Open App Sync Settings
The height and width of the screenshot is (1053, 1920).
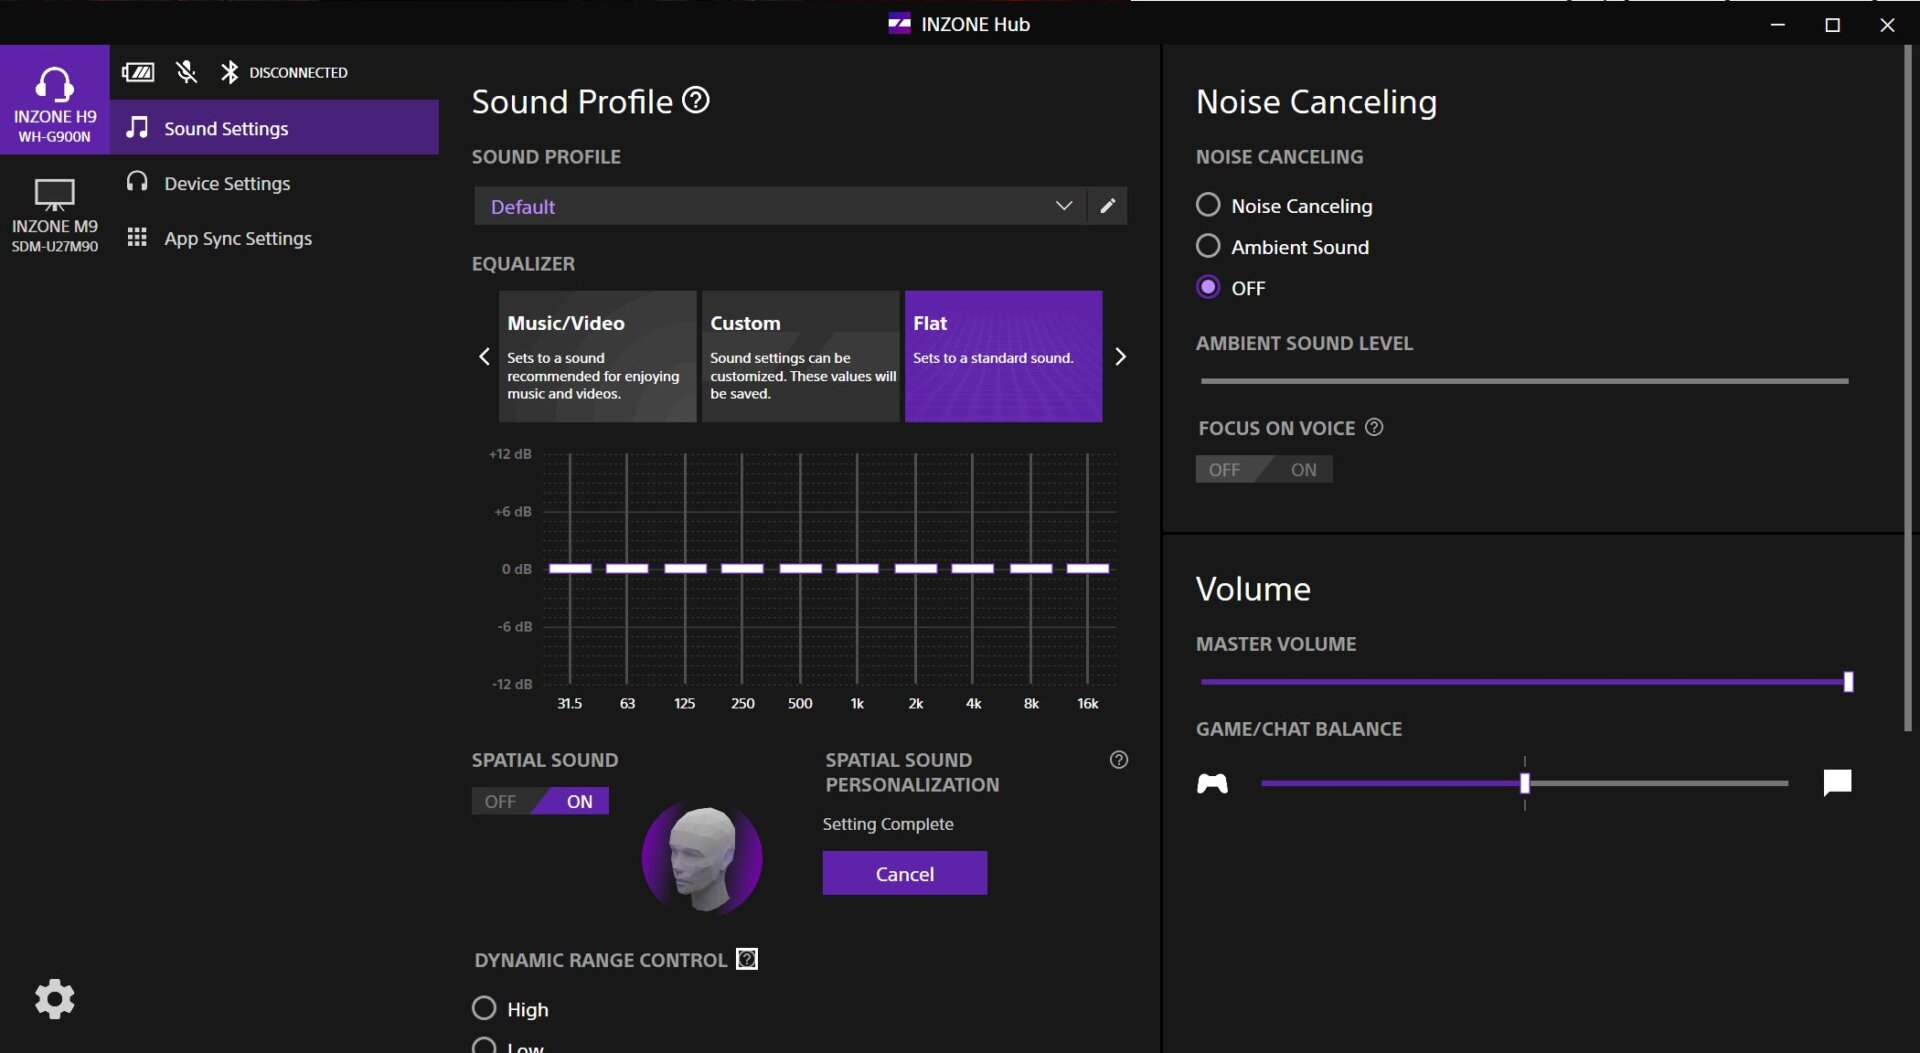238,238
